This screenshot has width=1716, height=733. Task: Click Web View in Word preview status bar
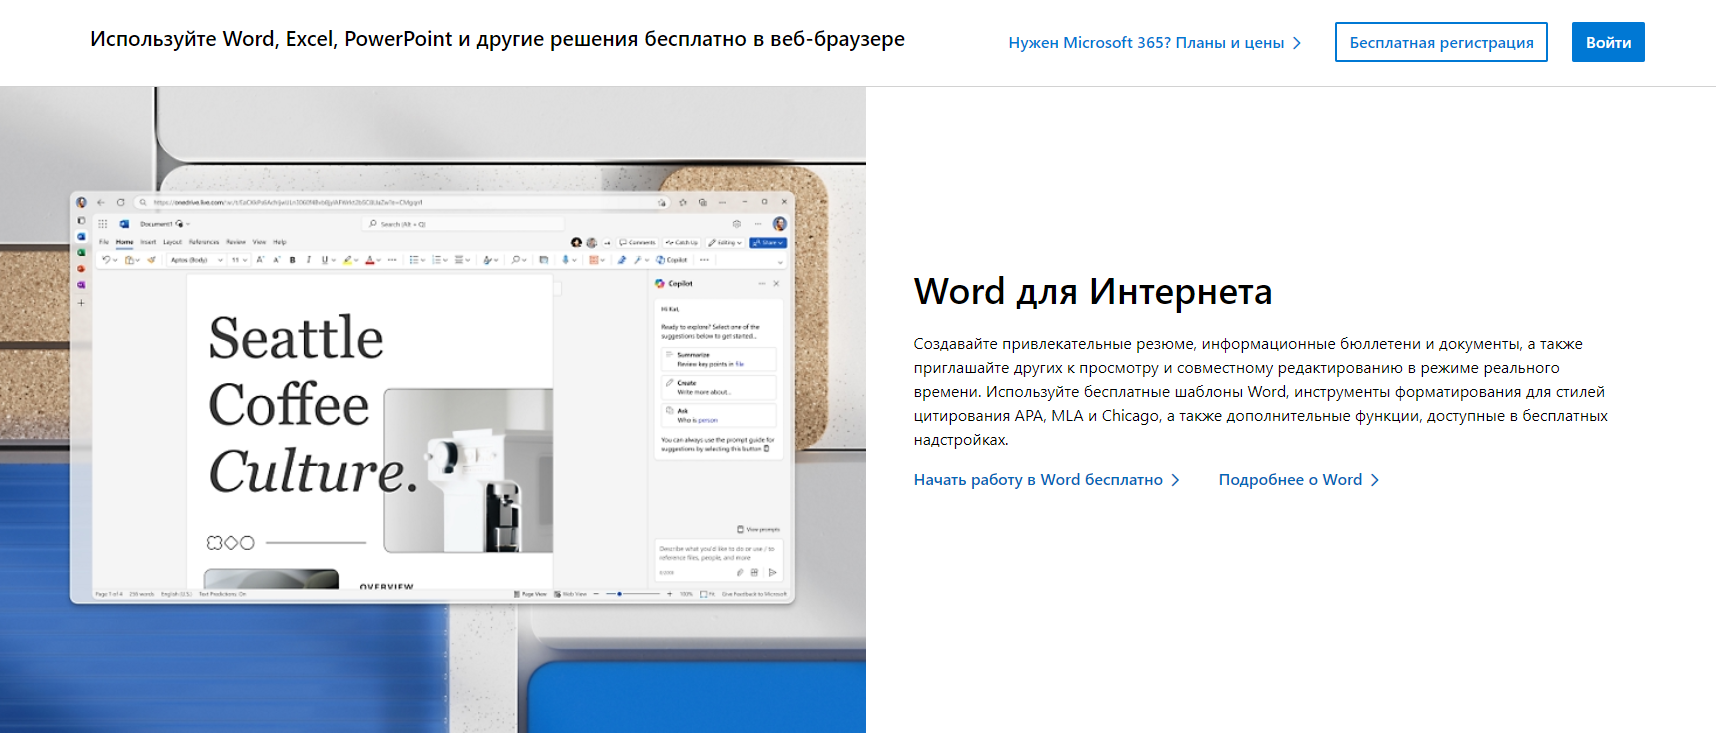[x=571, y=594]
